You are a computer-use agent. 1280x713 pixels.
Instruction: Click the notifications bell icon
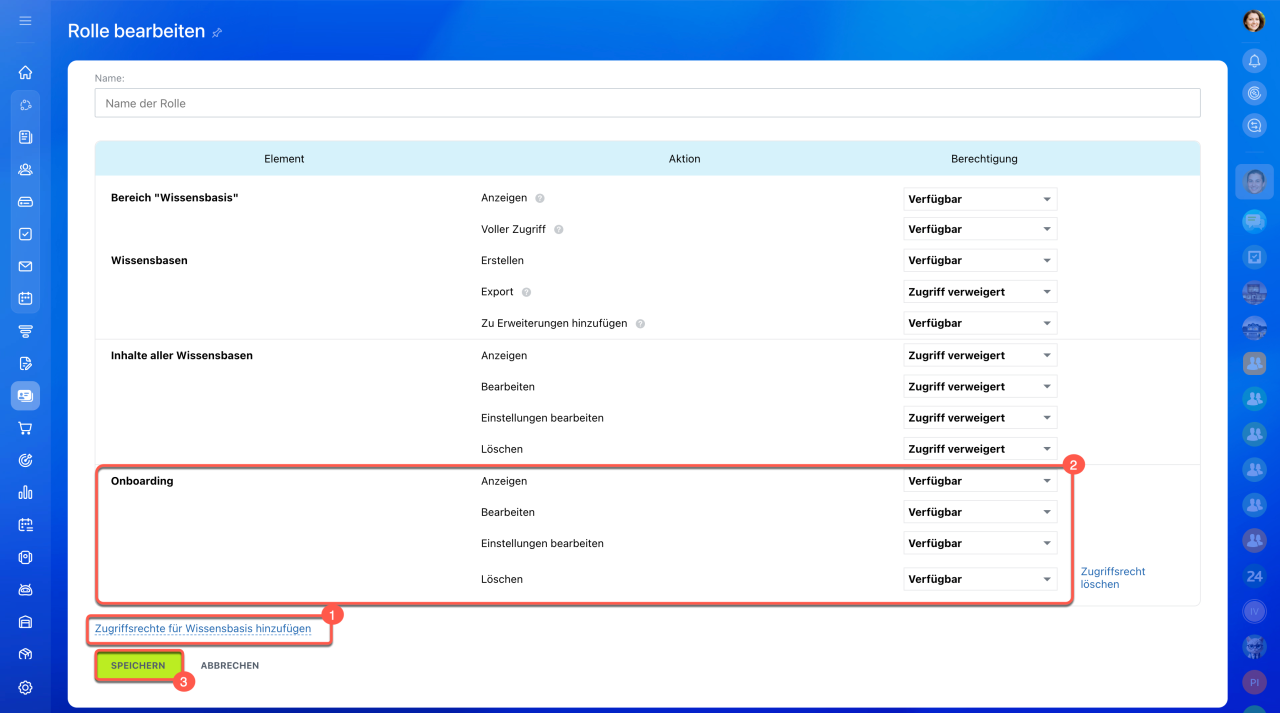click(x=1254, y=61)
